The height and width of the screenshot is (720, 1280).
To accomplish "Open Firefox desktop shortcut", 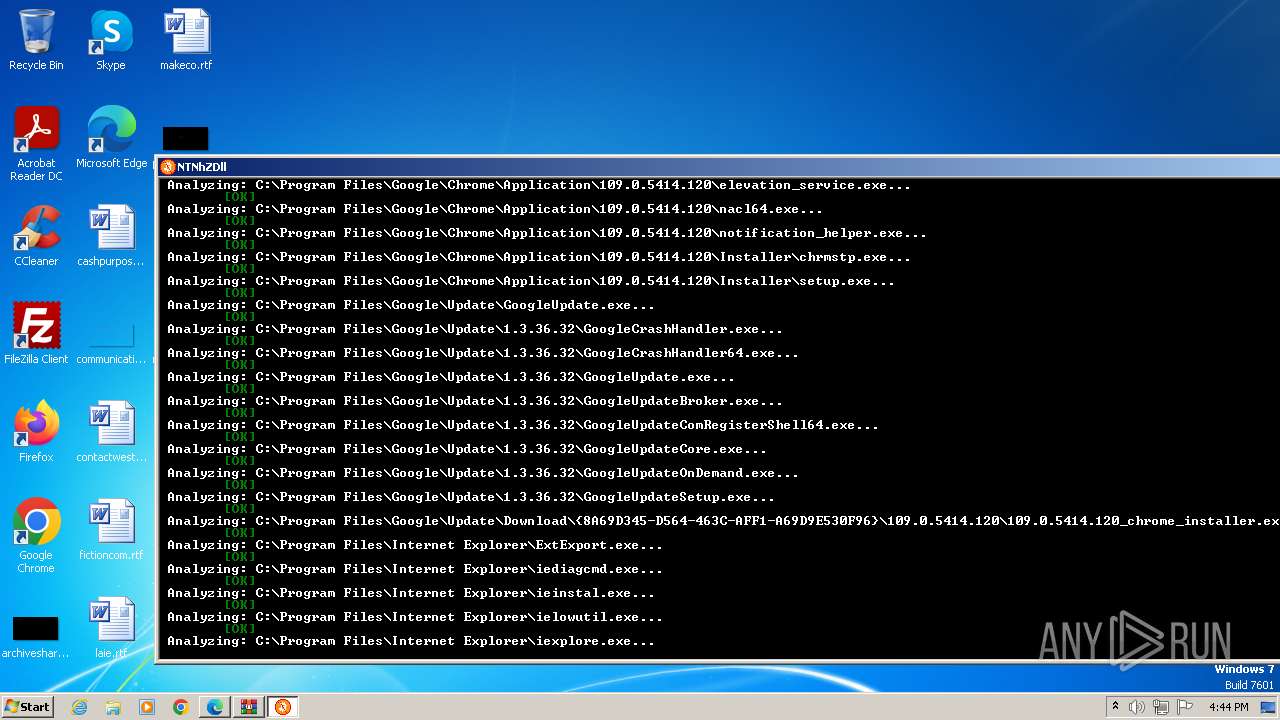I will click(x=36, y=432).
